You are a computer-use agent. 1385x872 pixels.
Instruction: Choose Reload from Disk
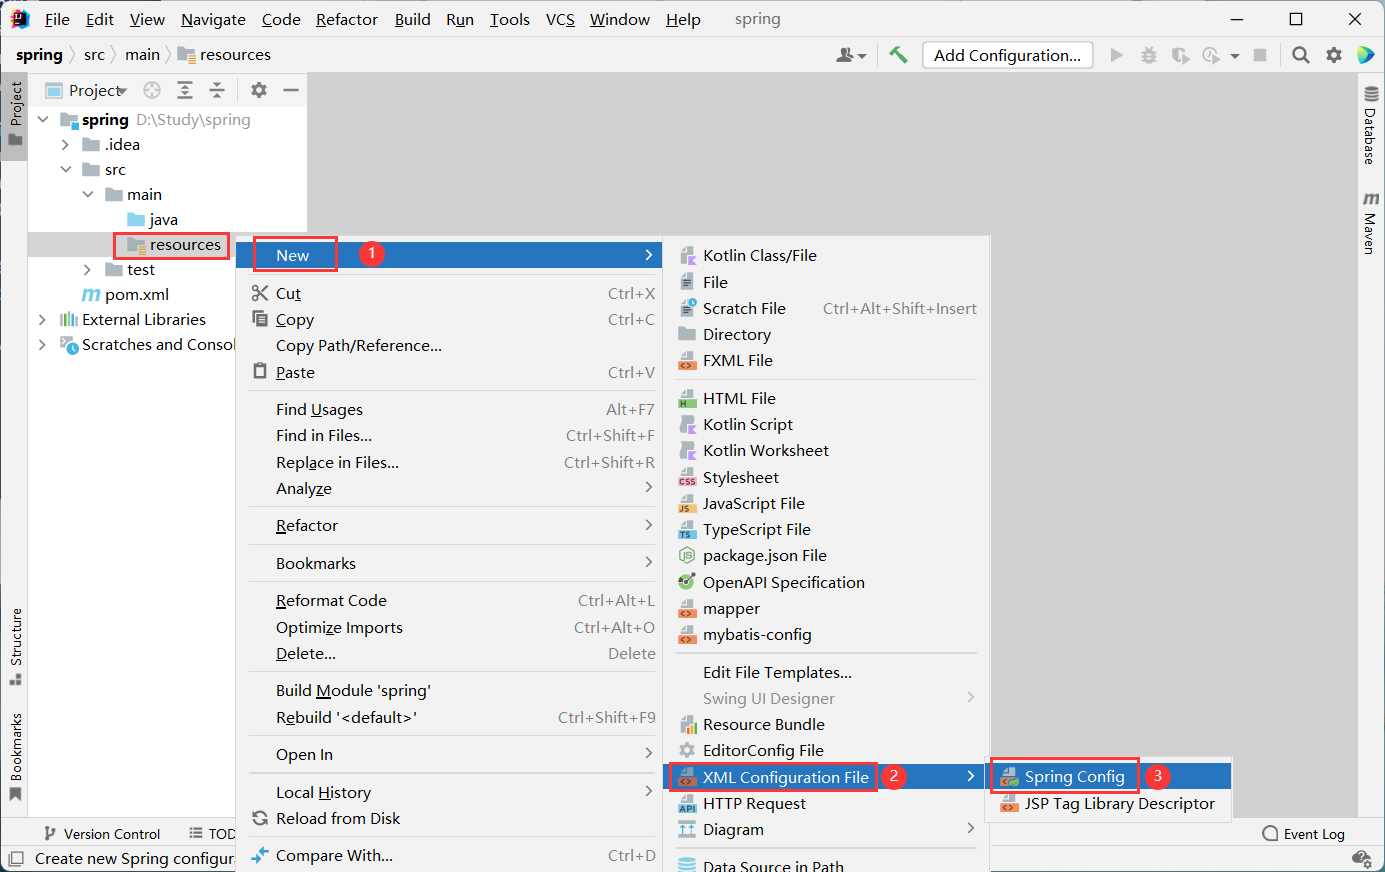(x=449, y=818)
